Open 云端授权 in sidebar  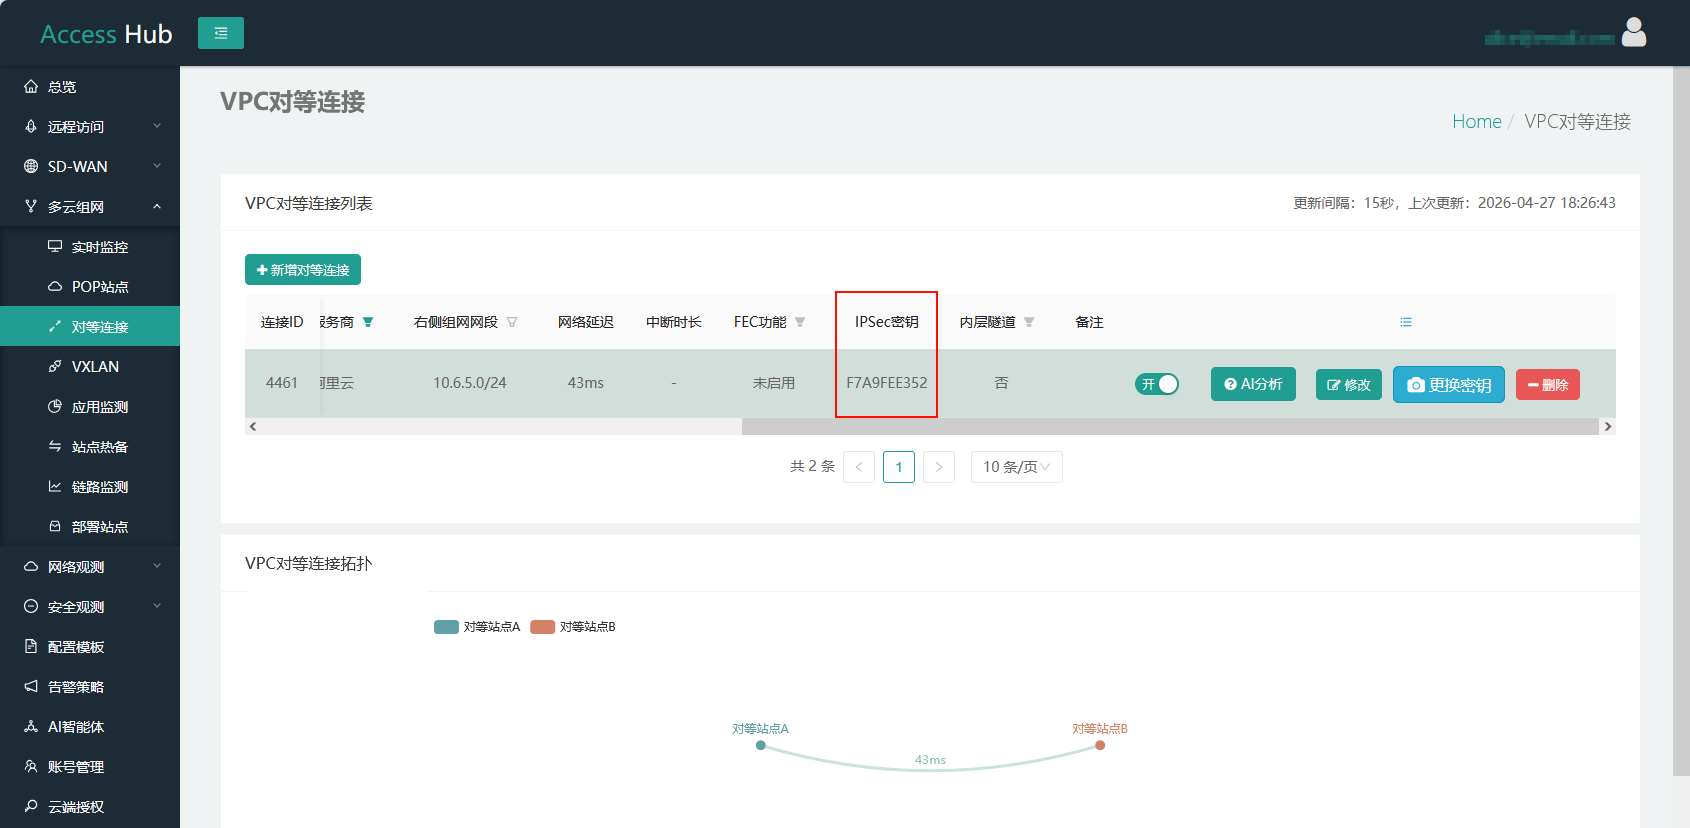90,807
